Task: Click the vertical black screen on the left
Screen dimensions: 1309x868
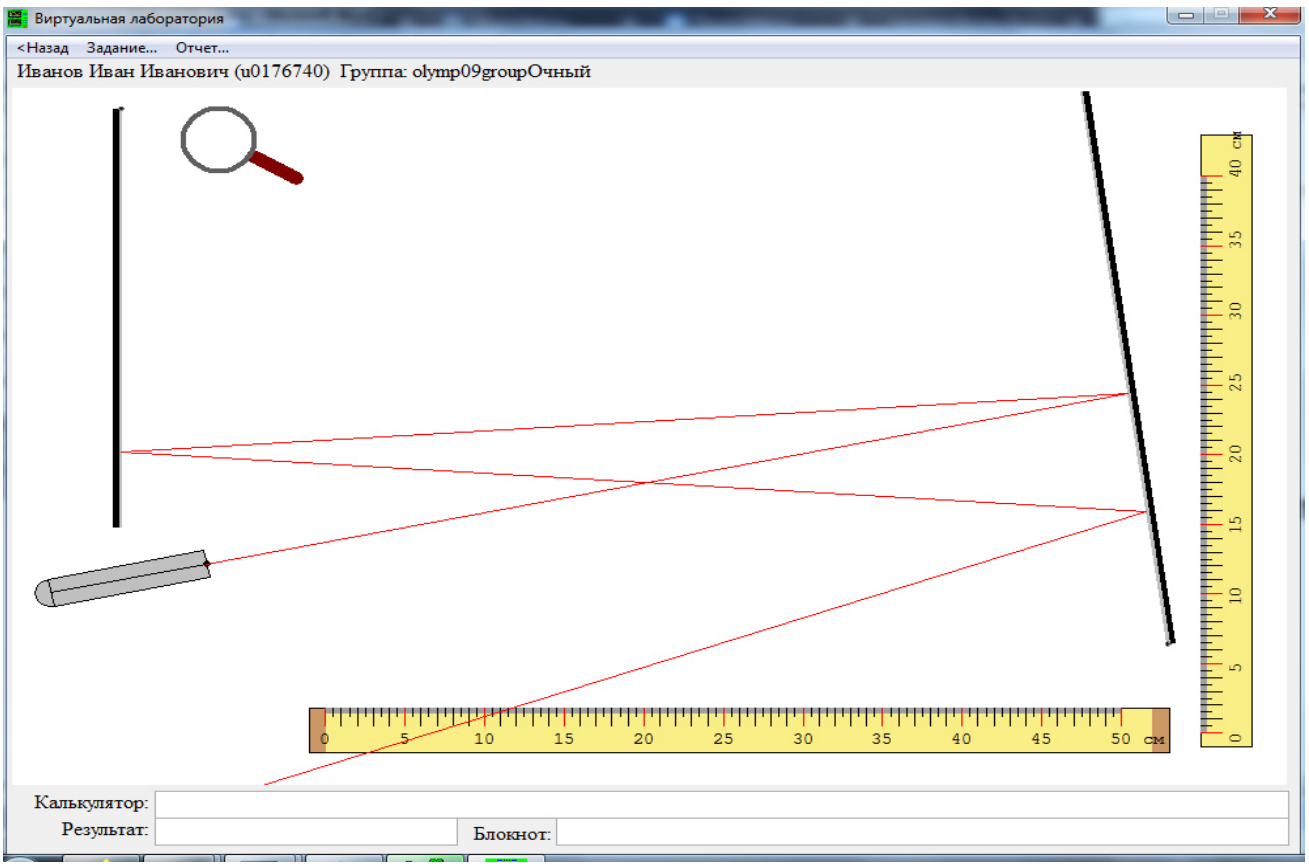Action: coord(117,316)
